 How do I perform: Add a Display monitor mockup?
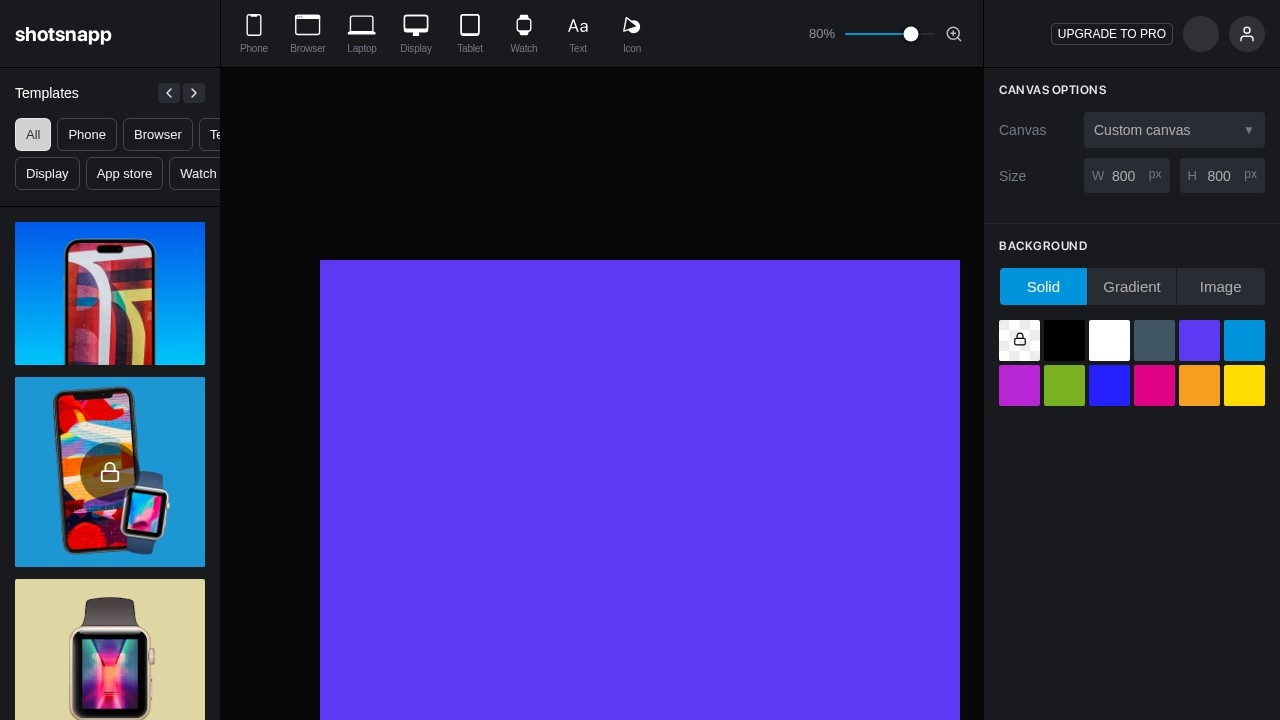(x=416, y=33)
